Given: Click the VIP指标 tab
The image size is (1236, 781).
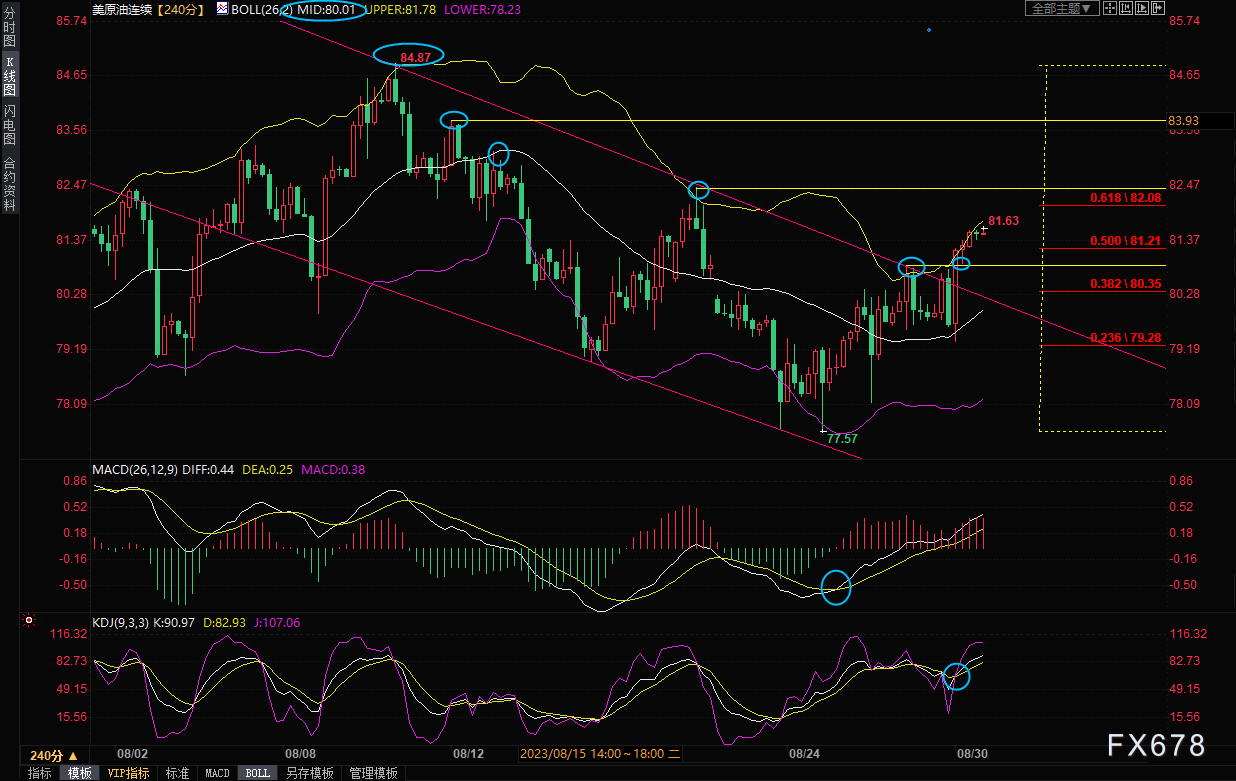Looking at the screenshot, I should (x=128, y=773).
